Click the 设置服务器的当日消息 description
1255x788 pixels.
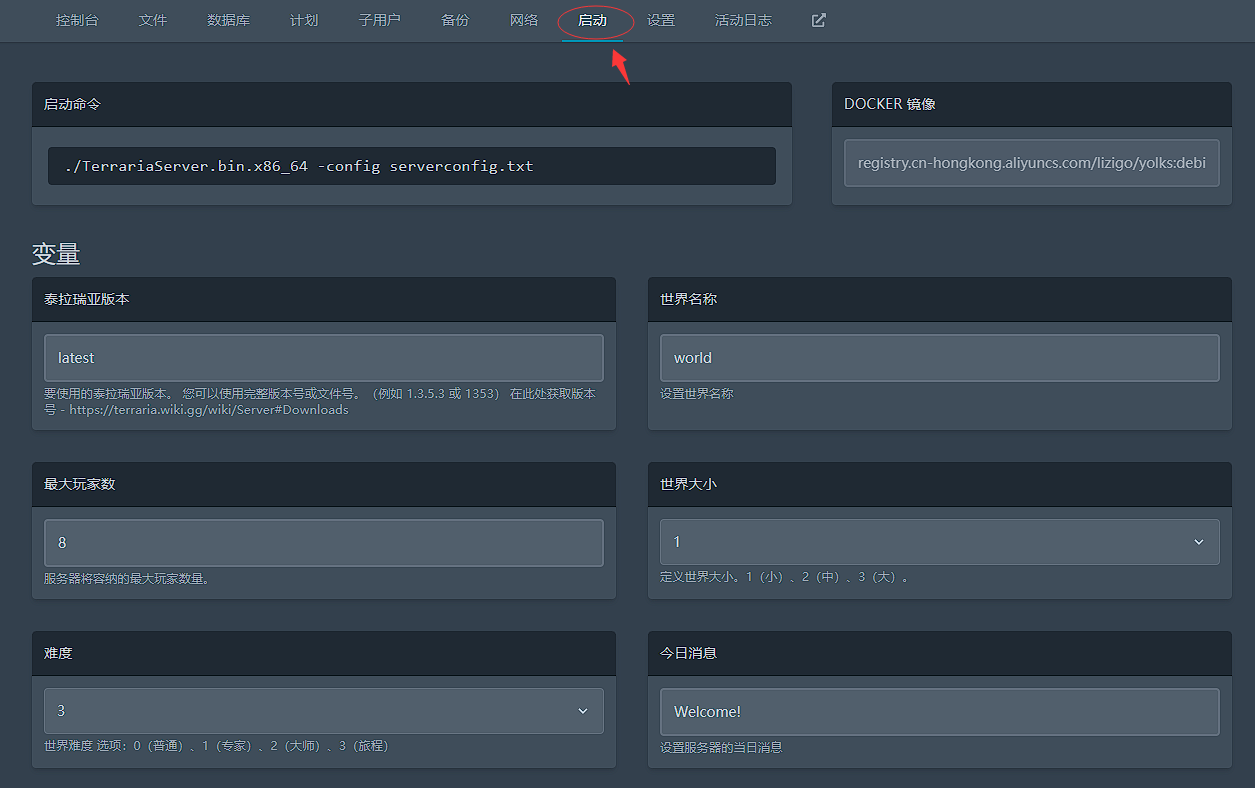[x=721, y=748]
